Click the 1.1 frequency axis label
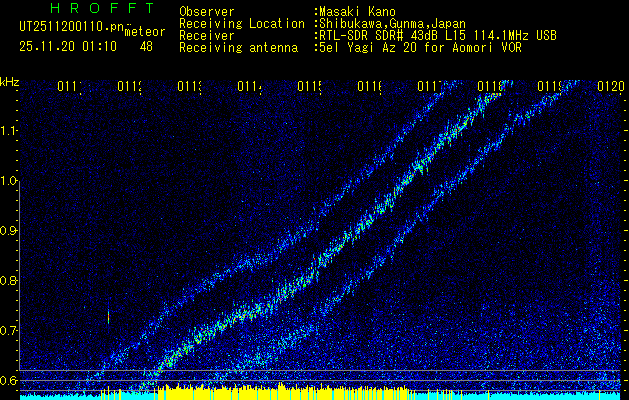 [8, 130]
